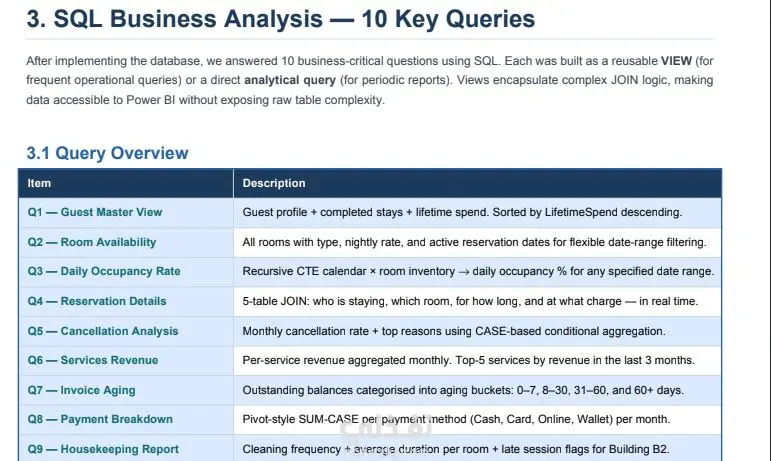Open the Q1 — Guest Master View entry
Image resolution: width=771 pixels, height=461 pixels.
pos(95,212)
